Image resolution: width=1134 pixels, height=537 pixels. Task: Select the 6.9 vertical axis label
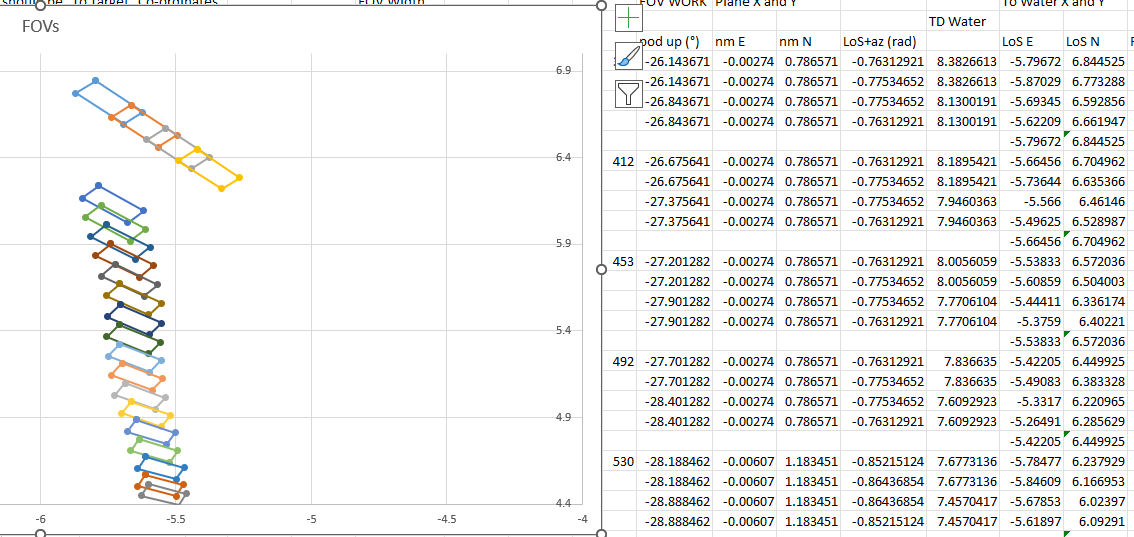pyautogui.click(x=562, y=71)
